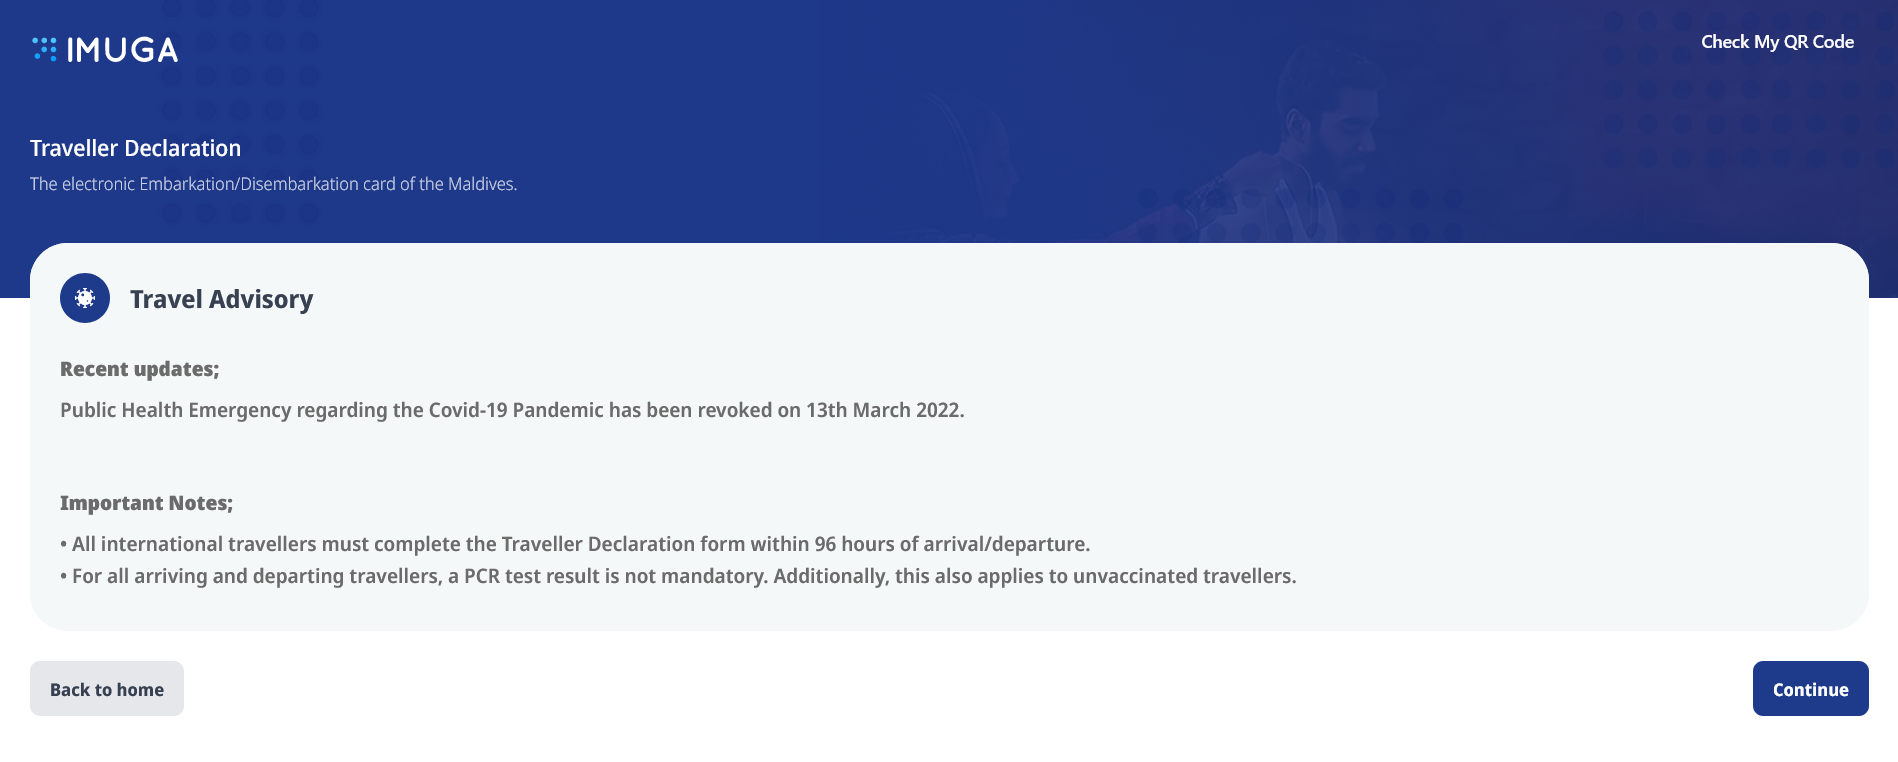Viewport: 1898px width, 762px height.
Task: Click the virus icon beside Travel Advisory
Action: click(85, 298)
